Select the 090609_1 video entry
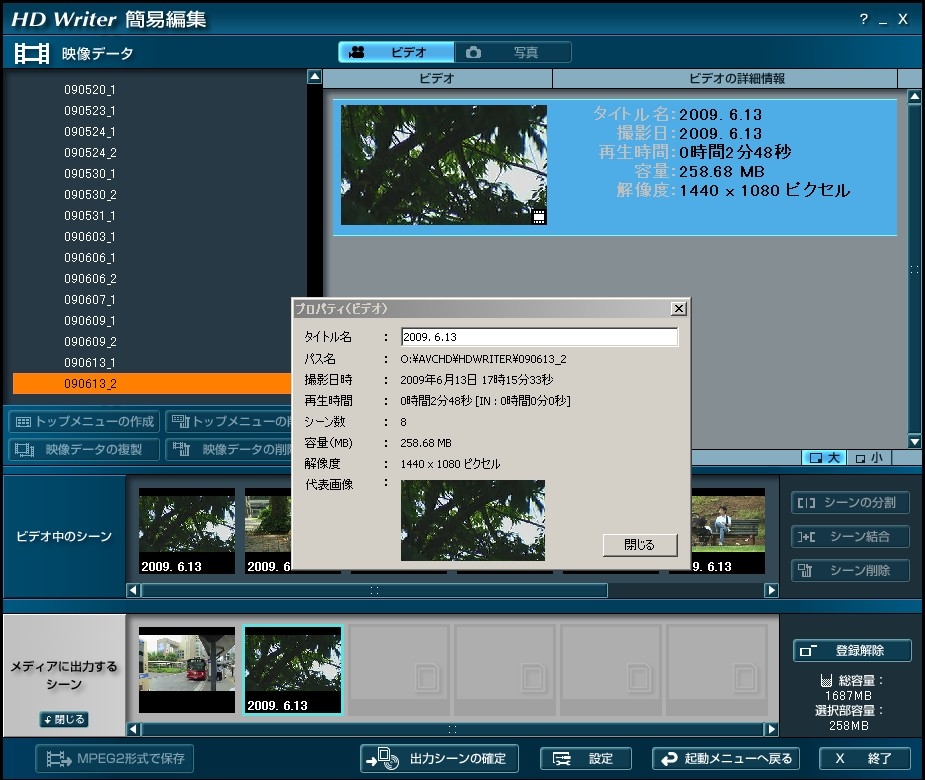Viewport: 925px width, 780px height. (x=90, y=321)
